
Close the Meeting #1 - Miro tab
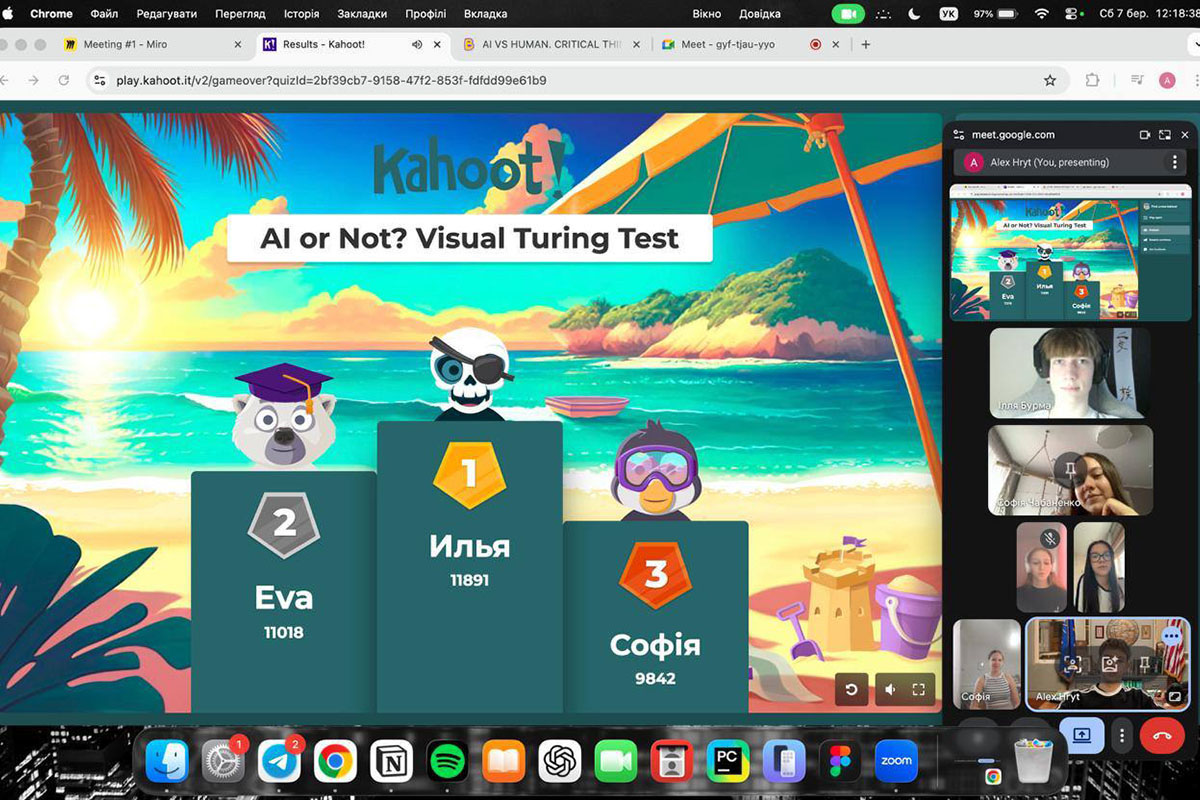pyautogui.click(x=237, y=44)
